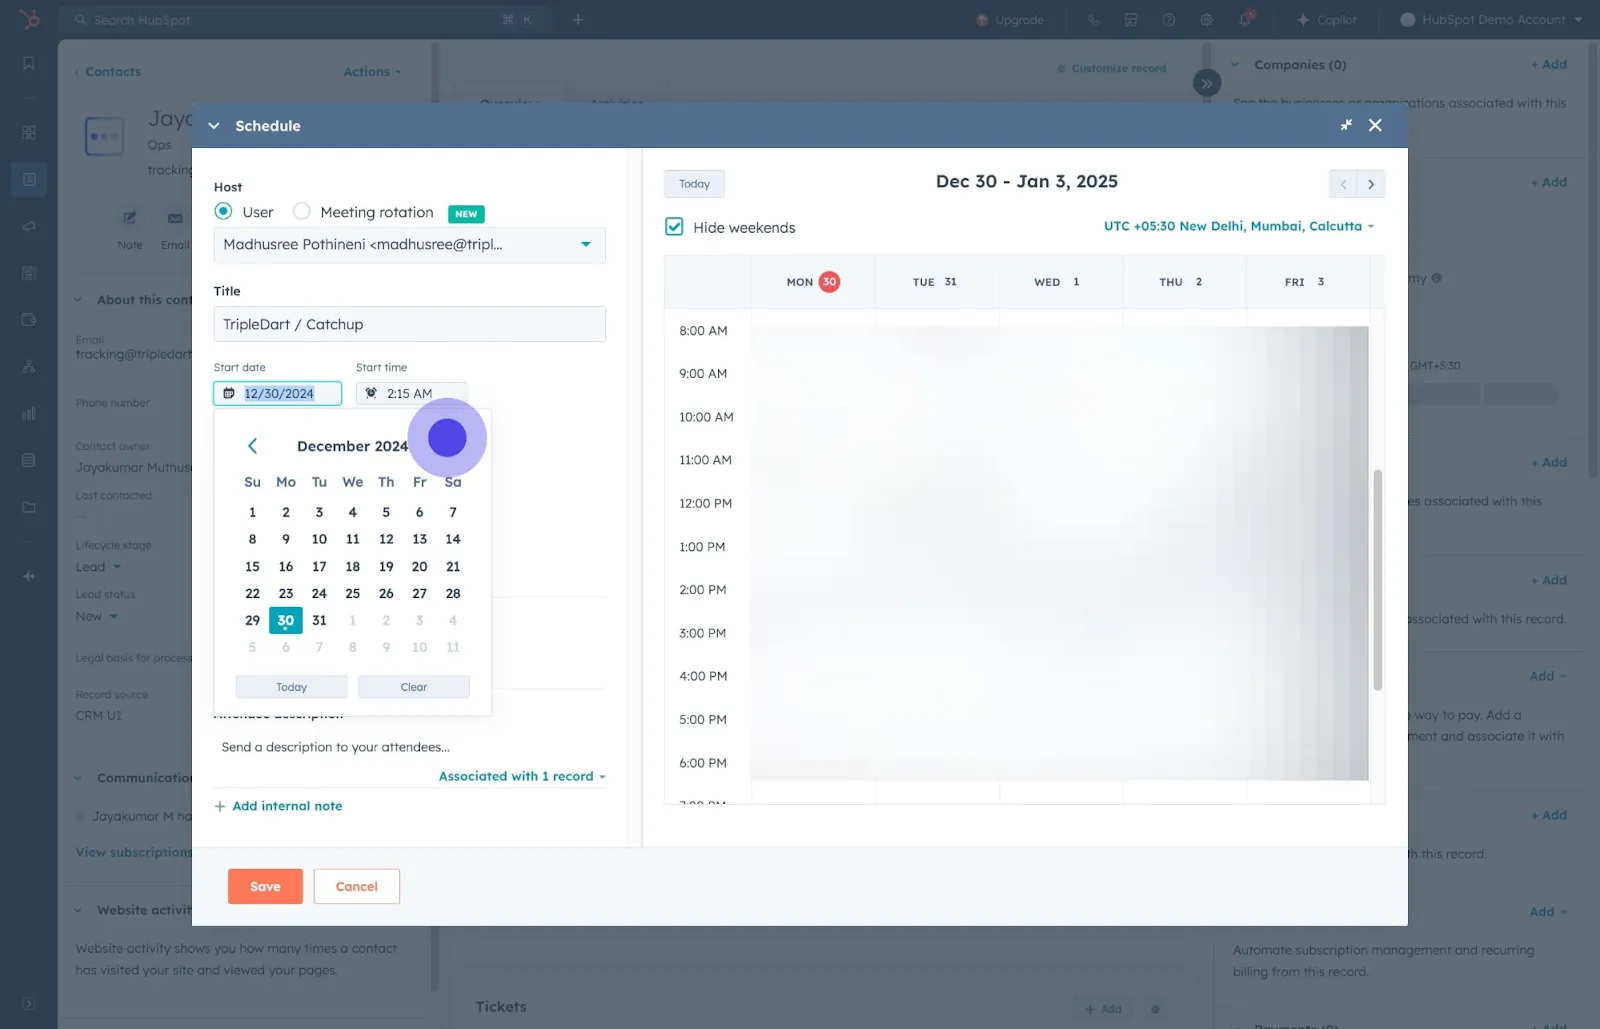The image size is (1600, 1029).
Task: Click the Save button
Action: pyautogui.click(x=265, y=886)
